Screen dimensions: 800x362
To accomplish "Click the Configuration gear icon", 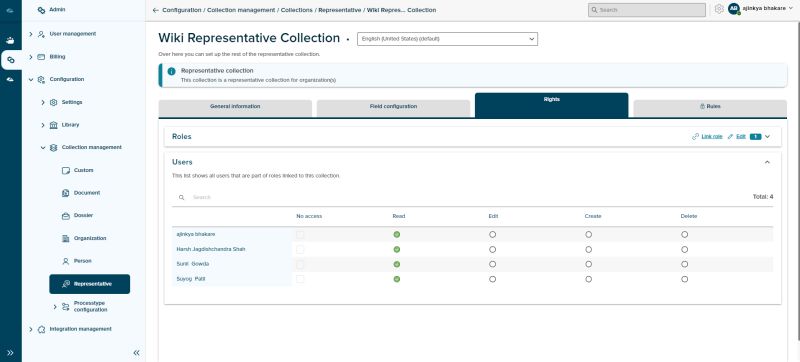I will point(41,80).
